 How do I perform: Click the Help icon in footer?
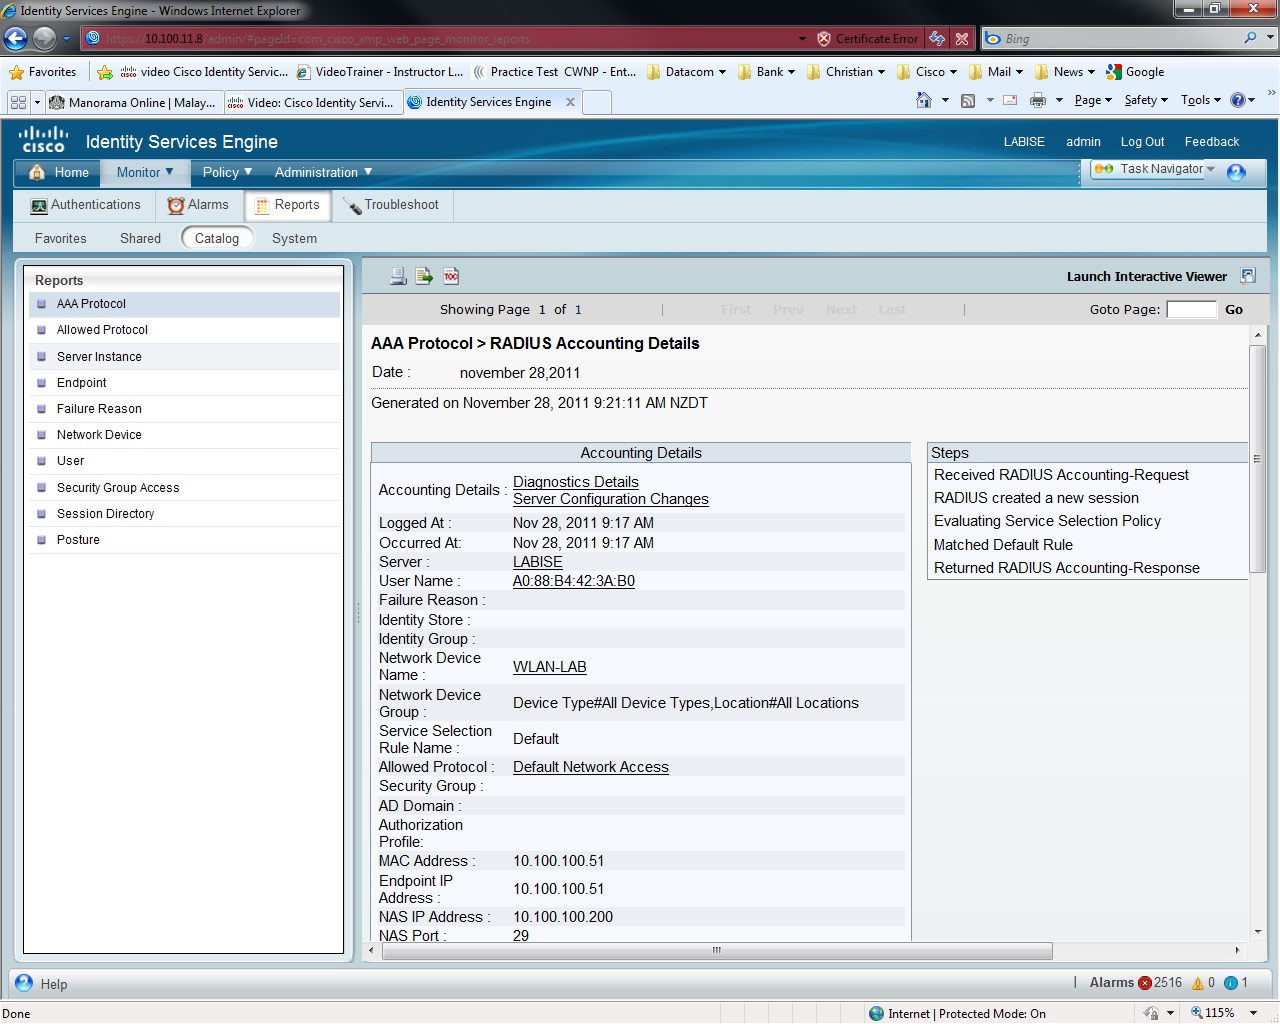click(25, 983)
